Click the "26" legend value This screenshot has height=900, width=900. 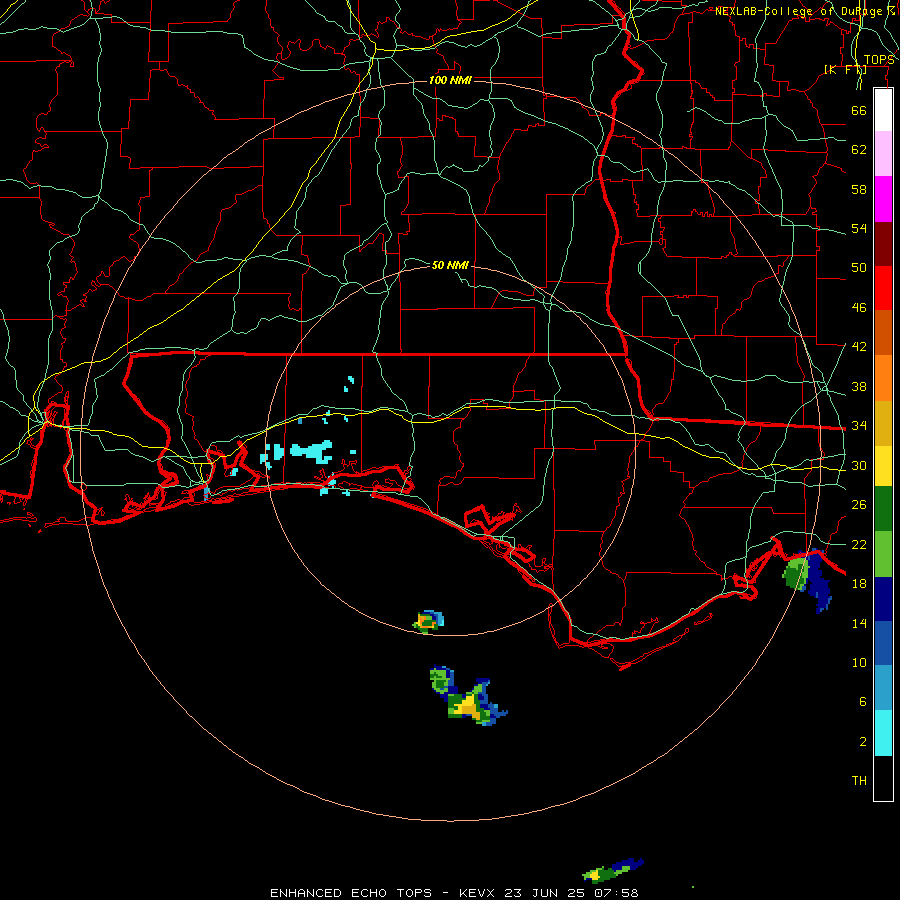coord(859,505)
